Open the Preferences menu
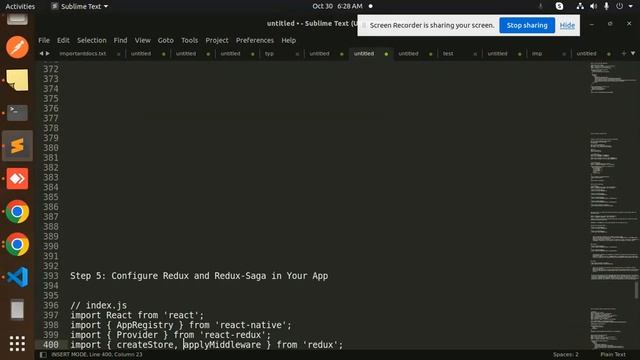 pos(255,40)
